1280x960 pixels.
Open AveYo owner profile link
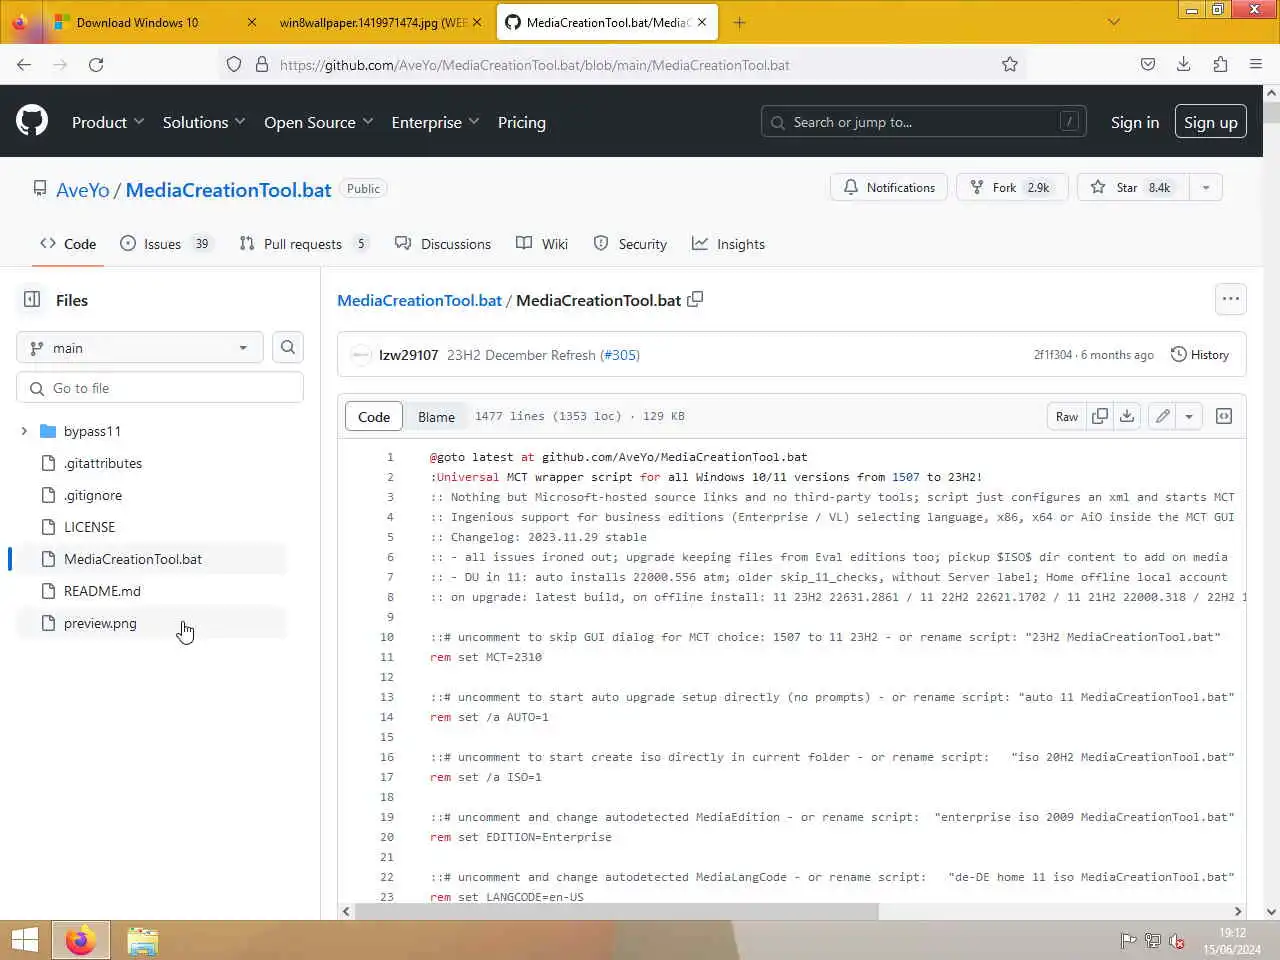coord(83,190)
